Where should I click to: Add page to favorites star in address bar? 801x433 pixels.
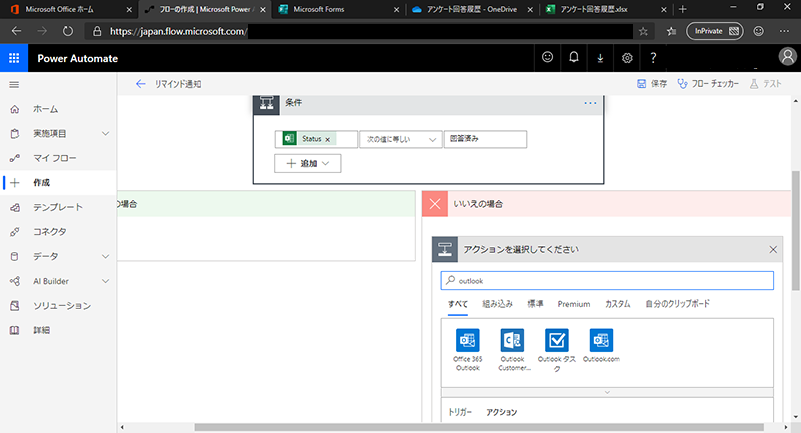(643, 31)
